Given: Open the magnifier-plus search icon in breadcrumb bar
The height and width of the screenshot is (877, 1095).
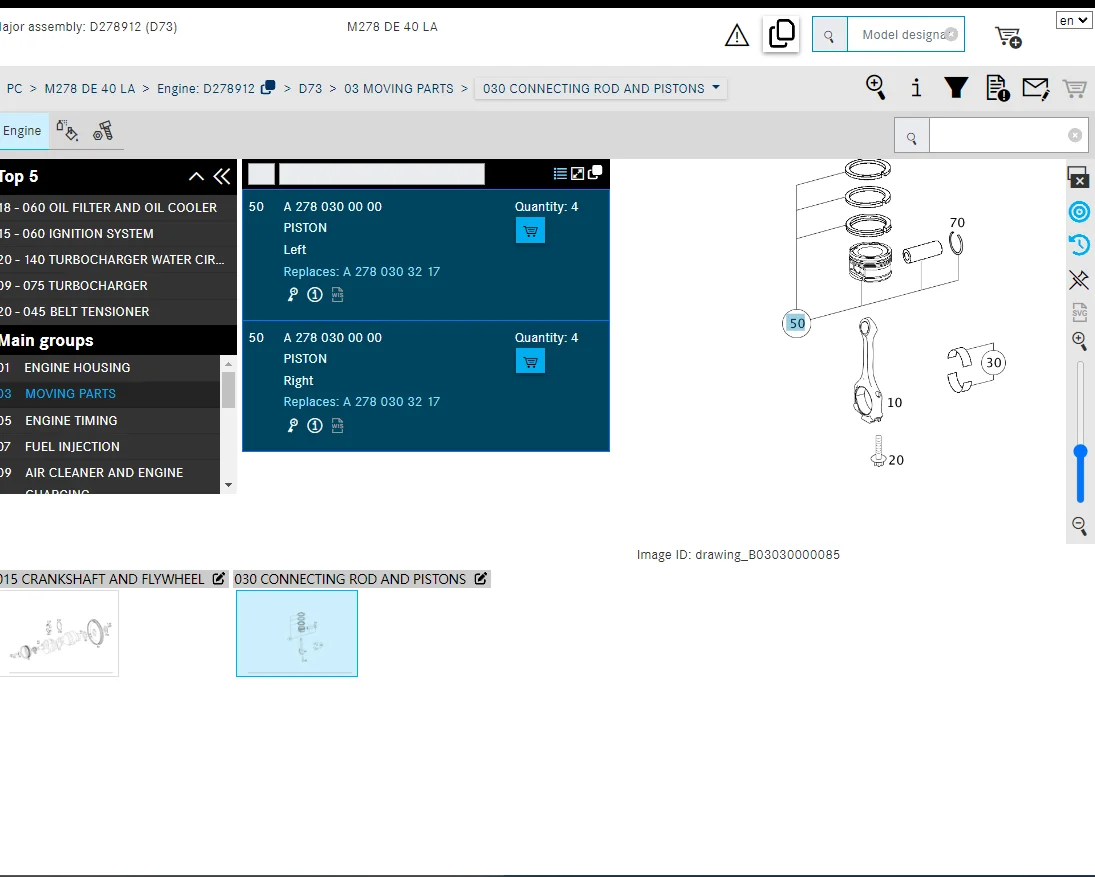Looking at the screenshot, I should click(x=875, y=88).
